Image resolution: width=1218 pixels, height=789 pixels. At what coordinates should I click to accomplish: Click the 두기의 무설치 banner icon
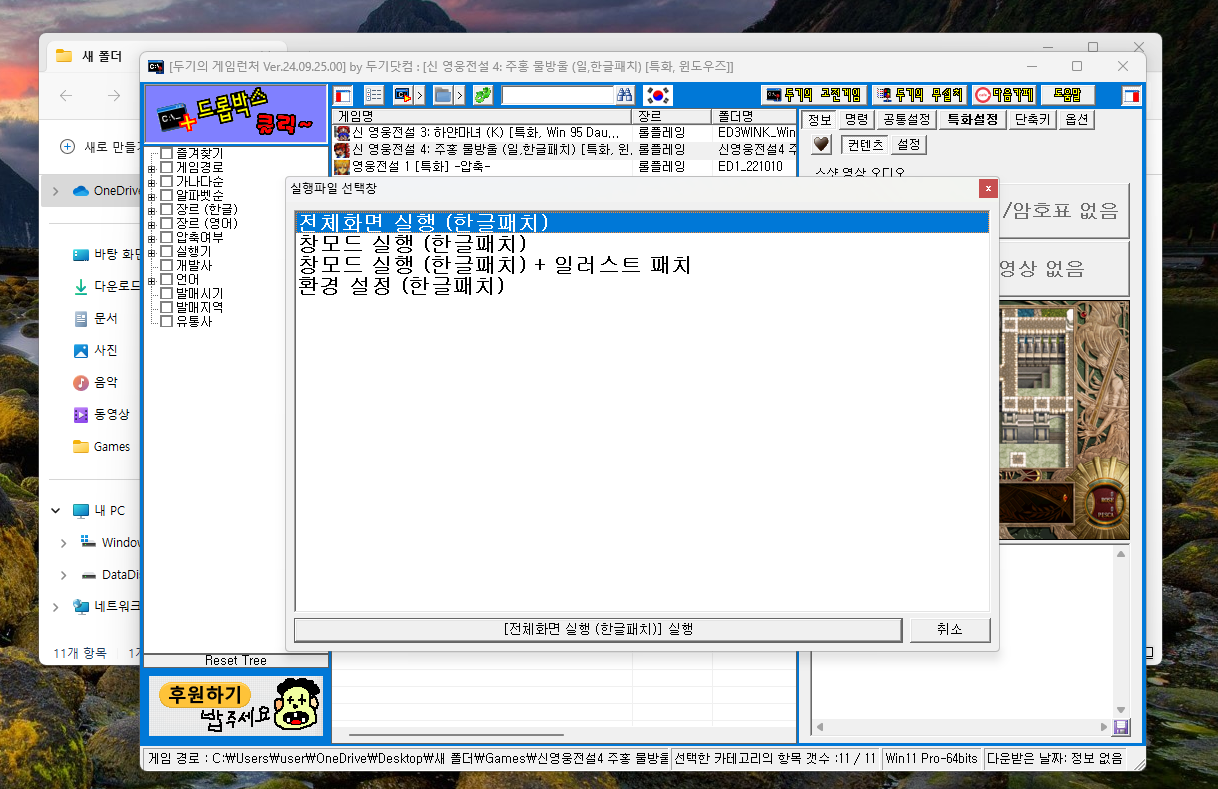[x=919, y=95]
